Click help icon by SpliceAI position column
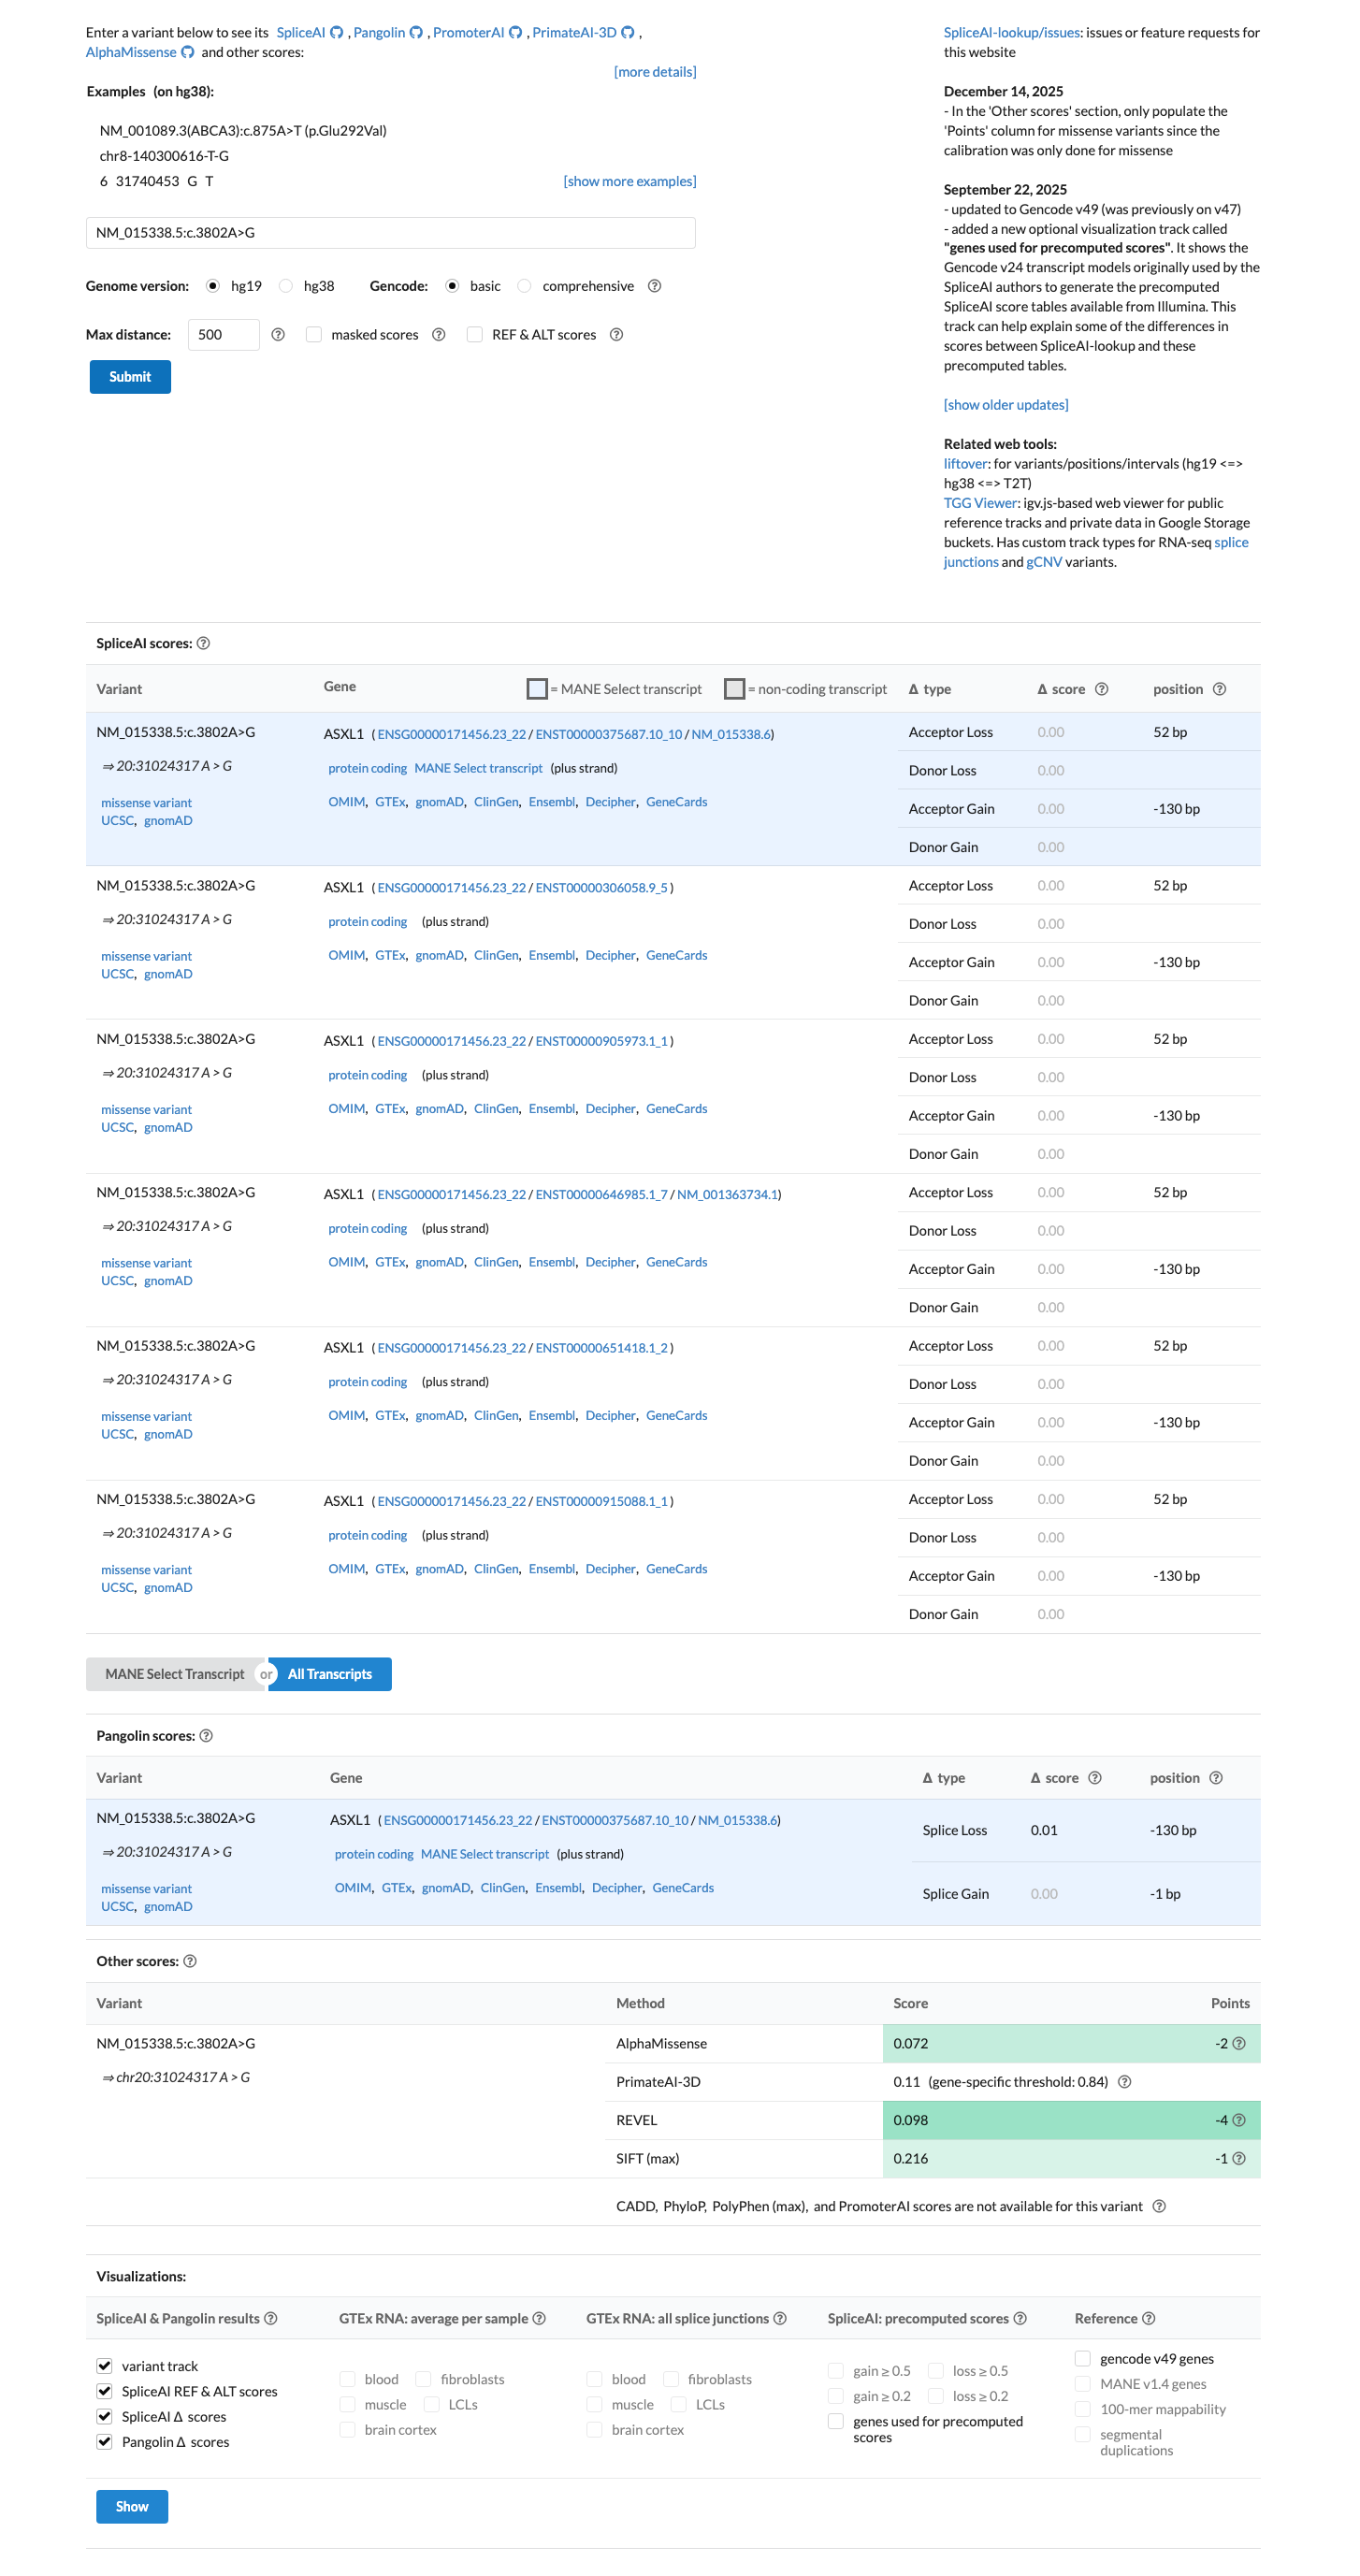 [1219, 689]
